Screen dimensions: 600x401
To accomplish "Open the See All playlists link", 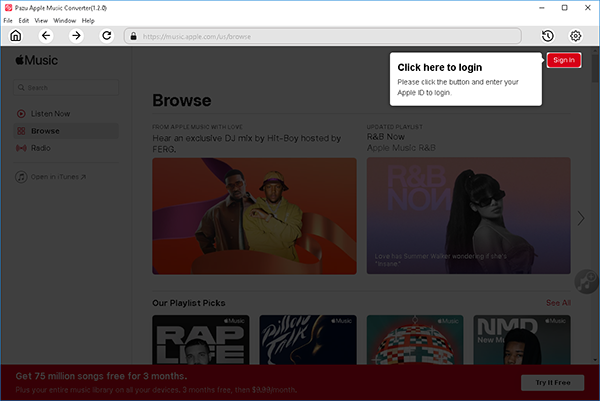I will (x=558, y=302).
